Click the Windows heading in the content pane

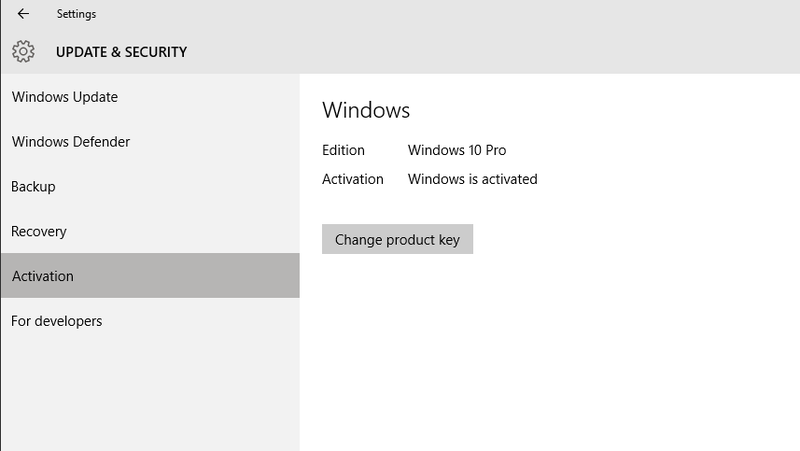pyautogui.click(x=366, y=110)
